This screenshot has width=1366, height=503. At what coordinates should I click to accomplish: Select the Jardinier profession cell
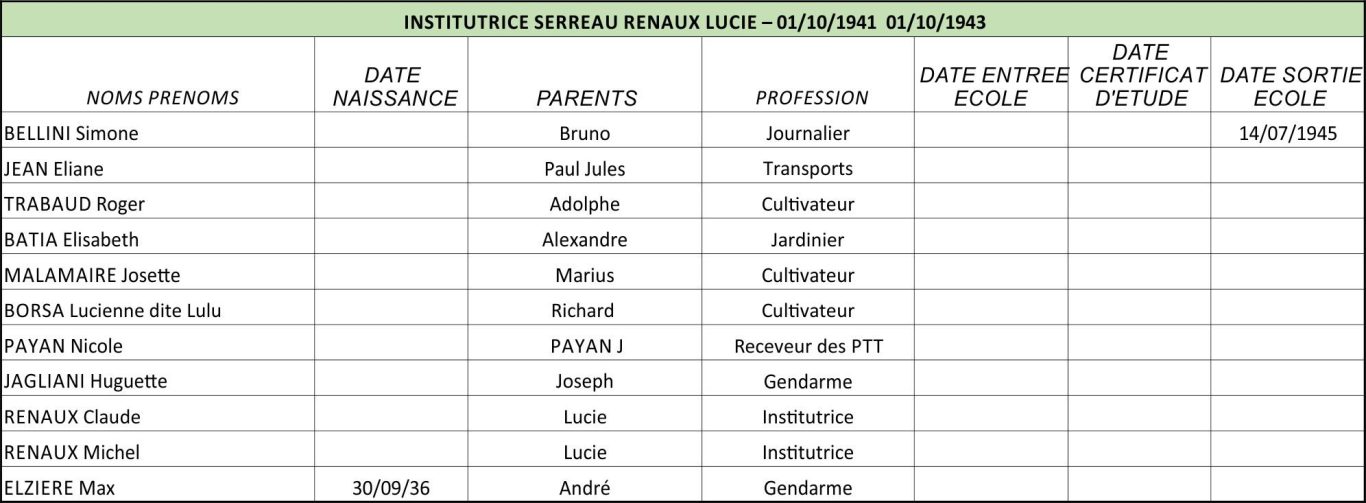pos(807,240)
